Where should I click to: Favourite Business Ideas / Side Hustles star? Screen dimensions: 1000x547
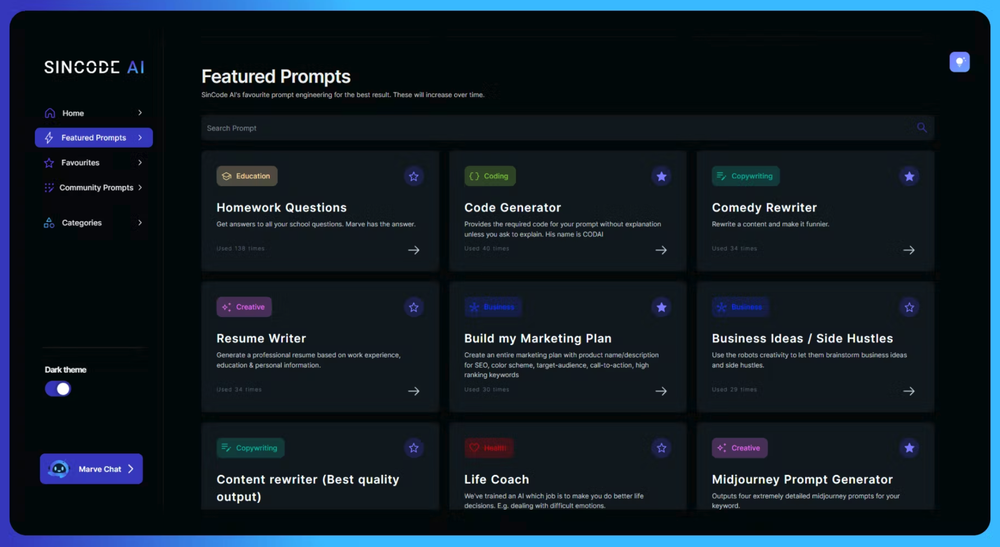point(909,307)
